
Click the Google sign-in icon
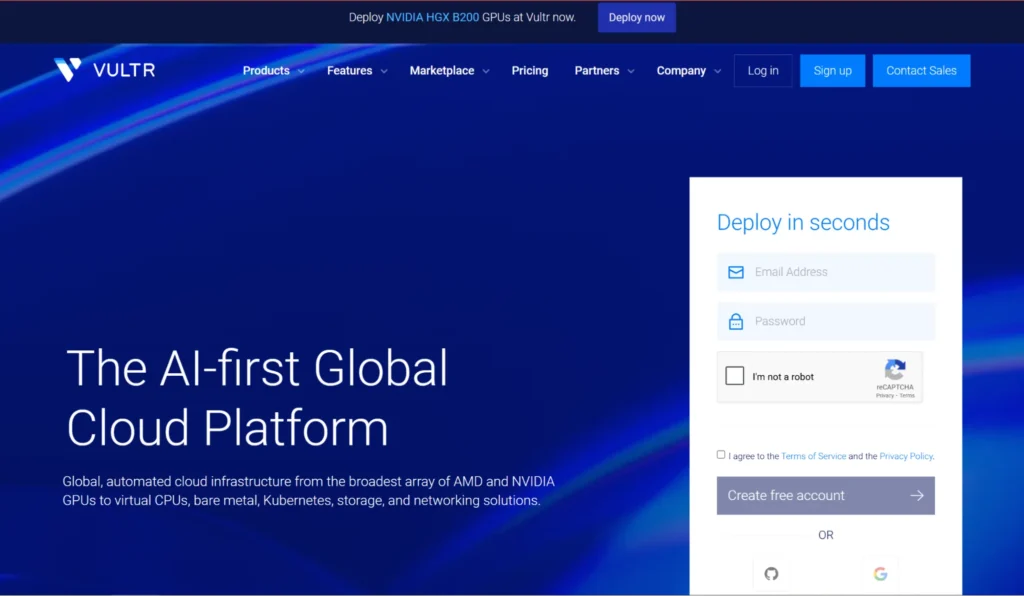[880, 573]
